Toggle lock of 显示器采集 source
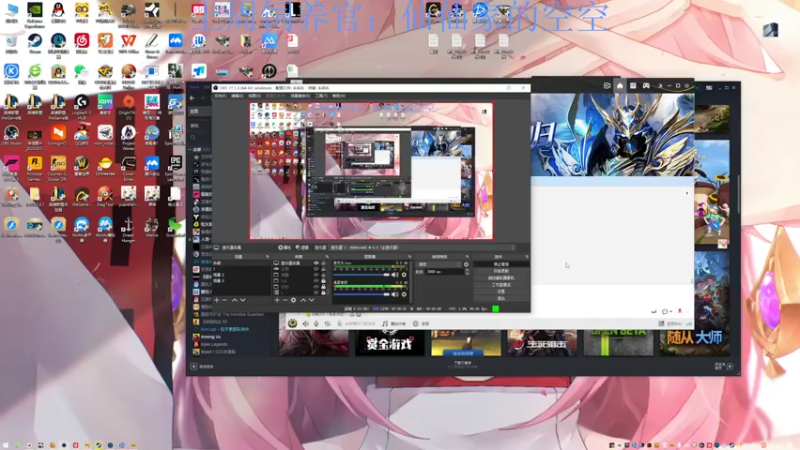 point(323,263)
